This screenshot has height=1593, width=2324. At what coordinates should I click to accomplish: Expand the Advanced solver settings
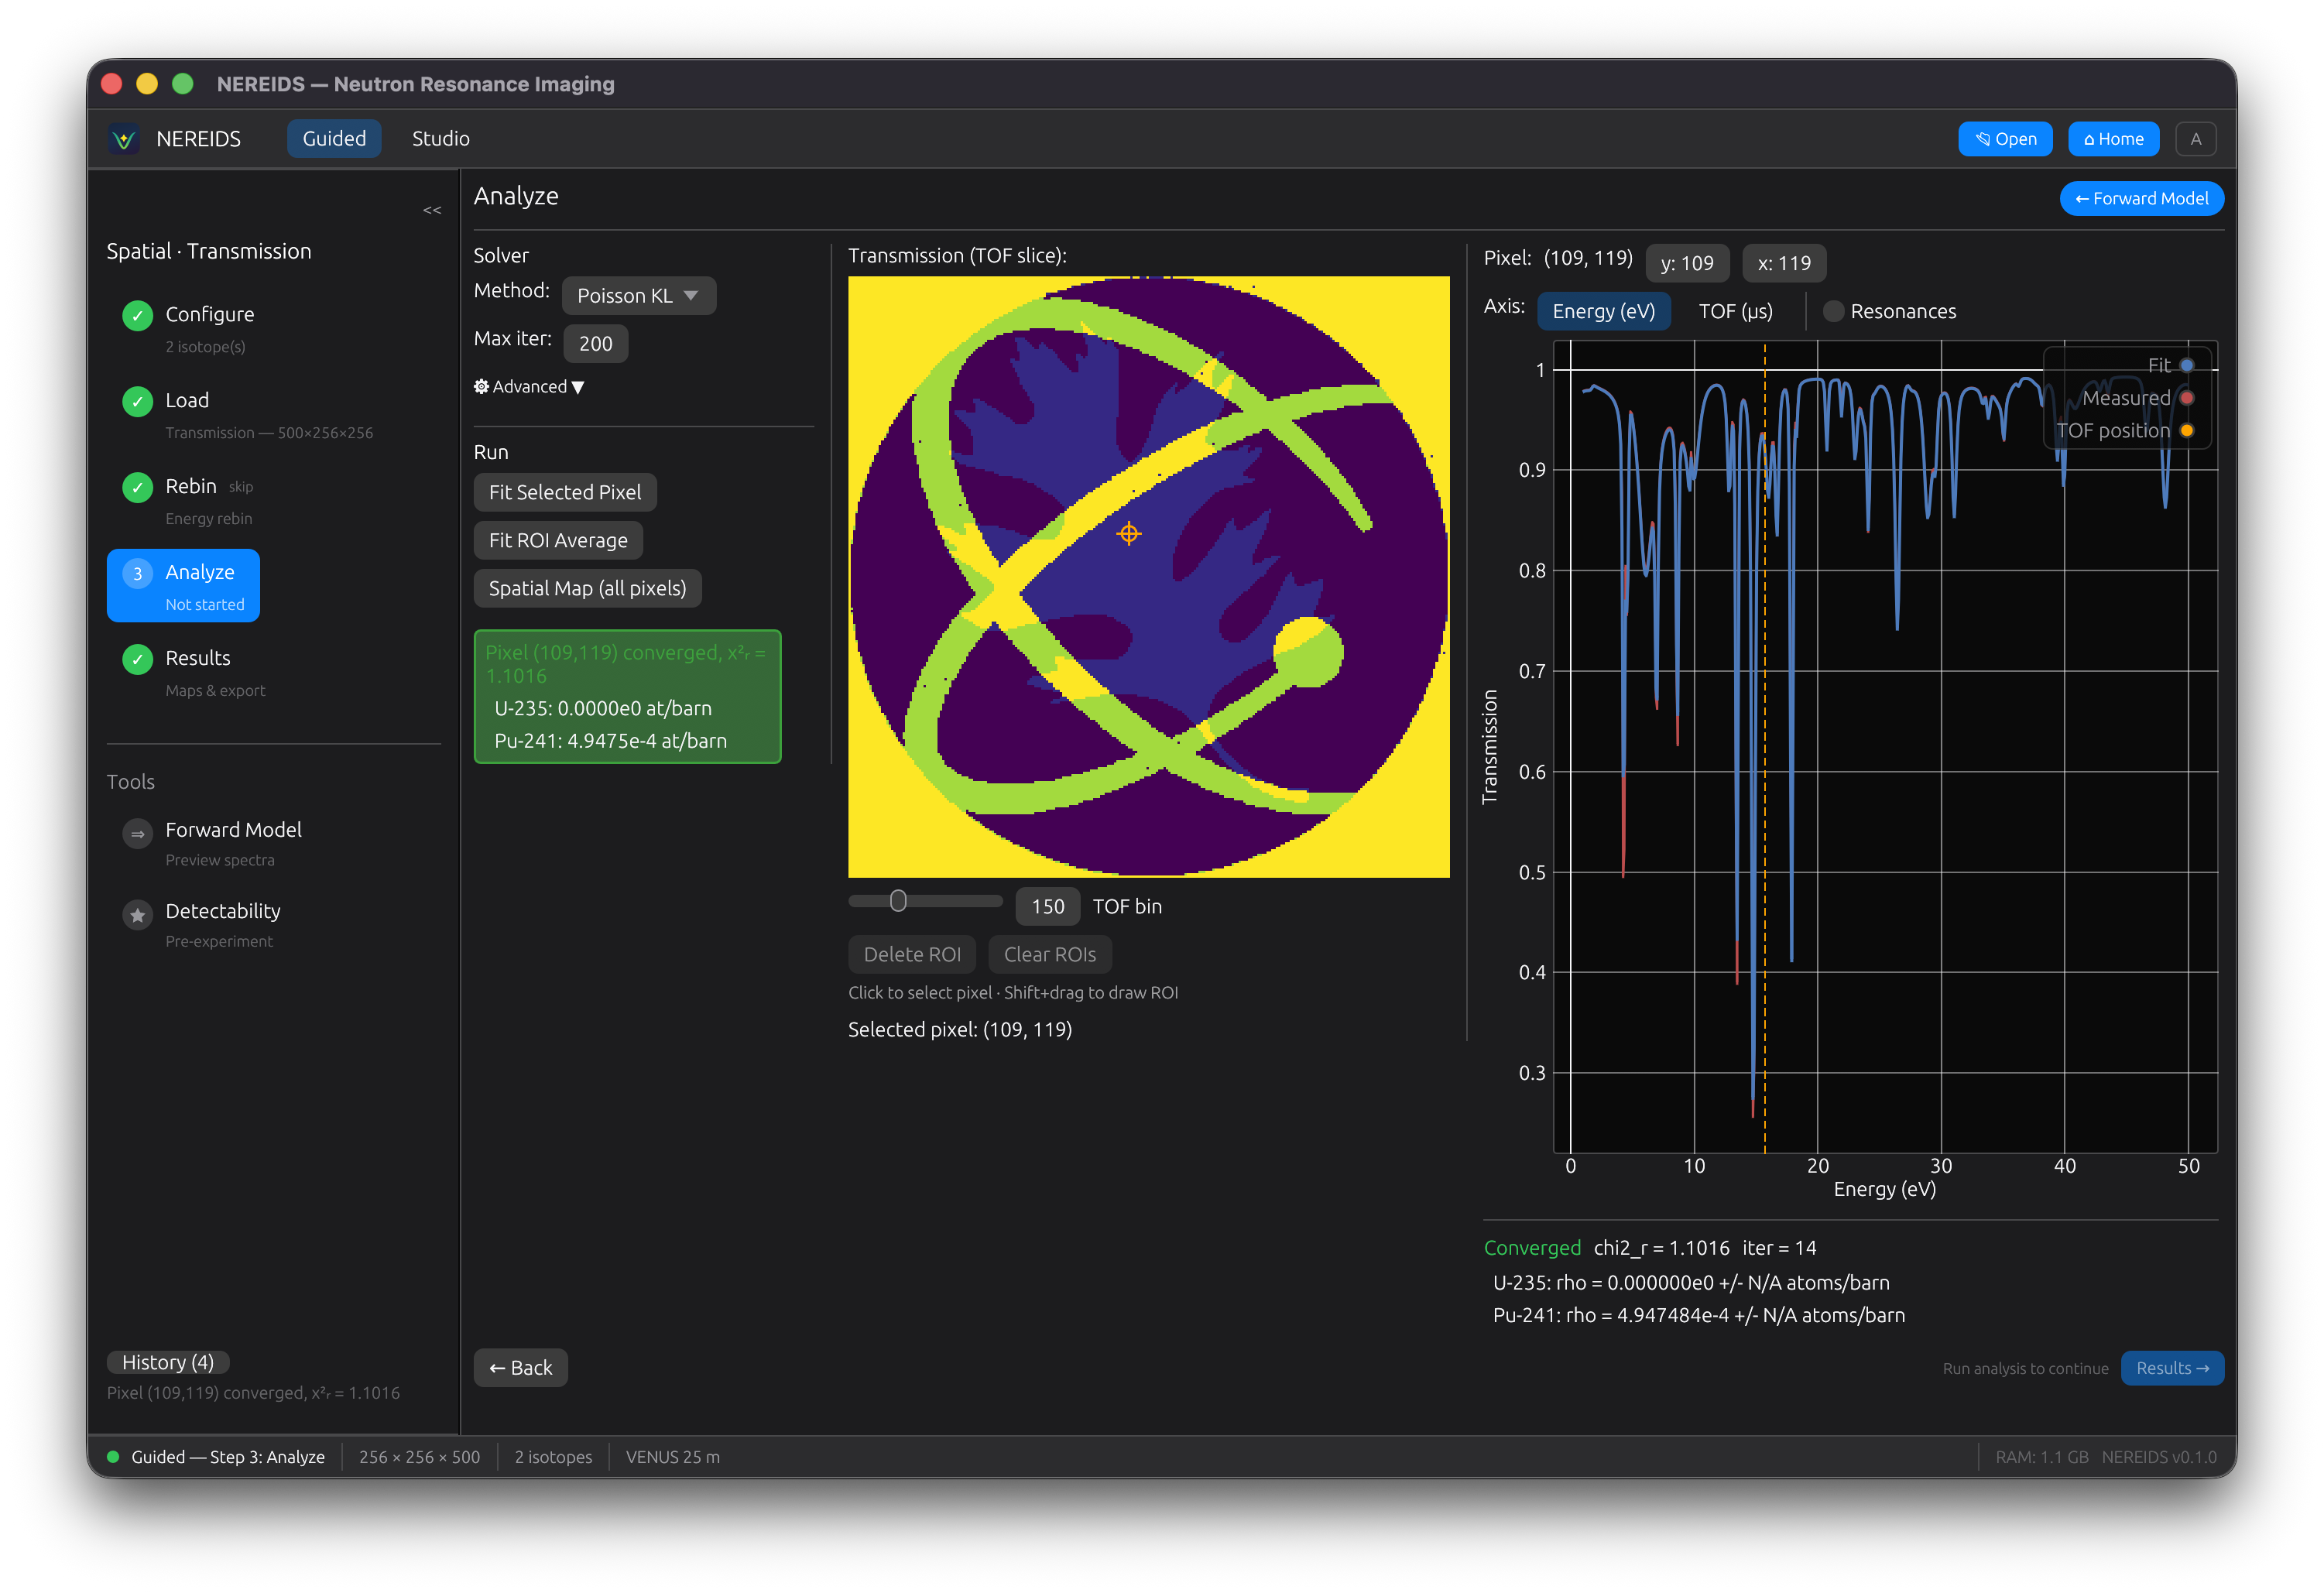[528, 387]
